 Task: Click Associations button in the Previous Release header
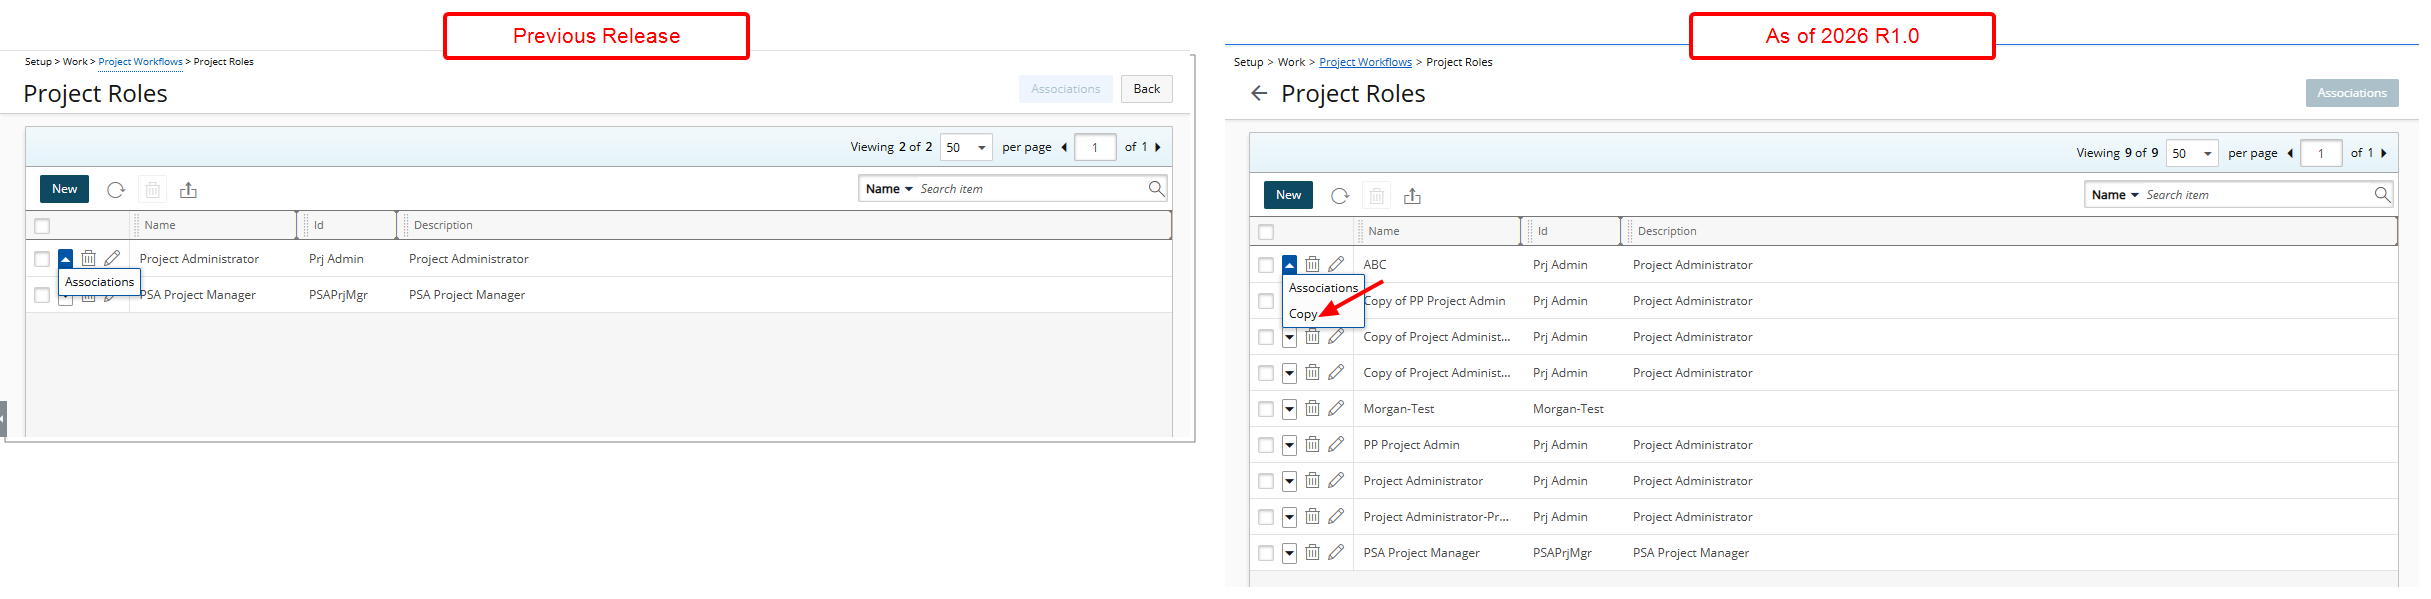coord(1066,89)
